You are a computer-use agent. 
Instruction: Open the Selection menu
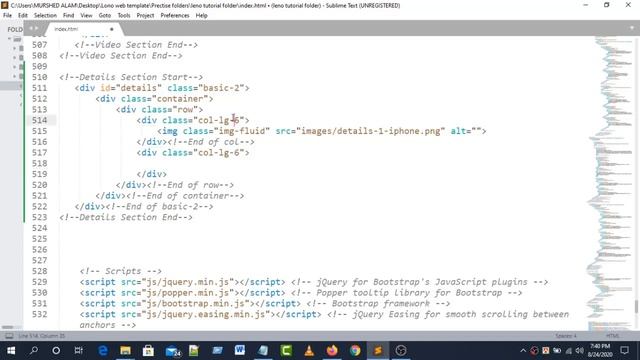tap(45, 16)
